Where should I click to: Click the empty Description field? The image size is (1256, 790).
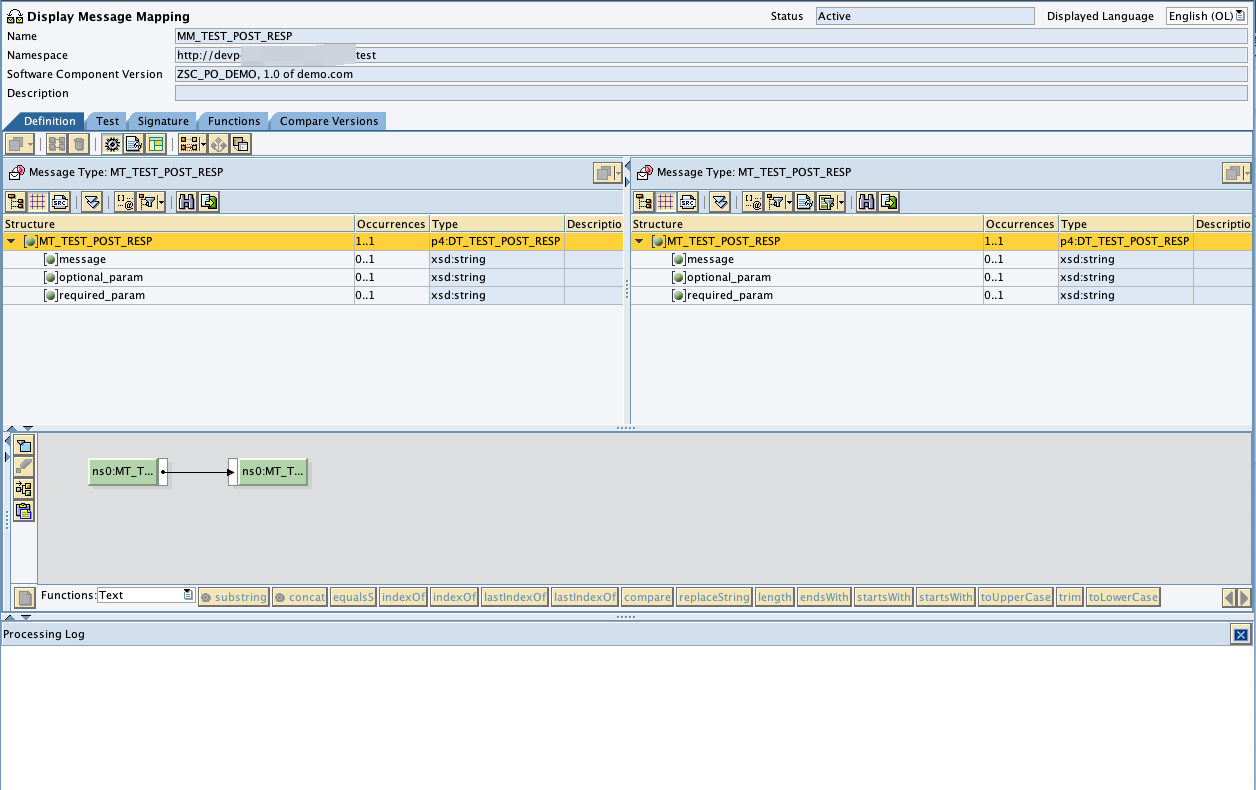tap(711, 93)
